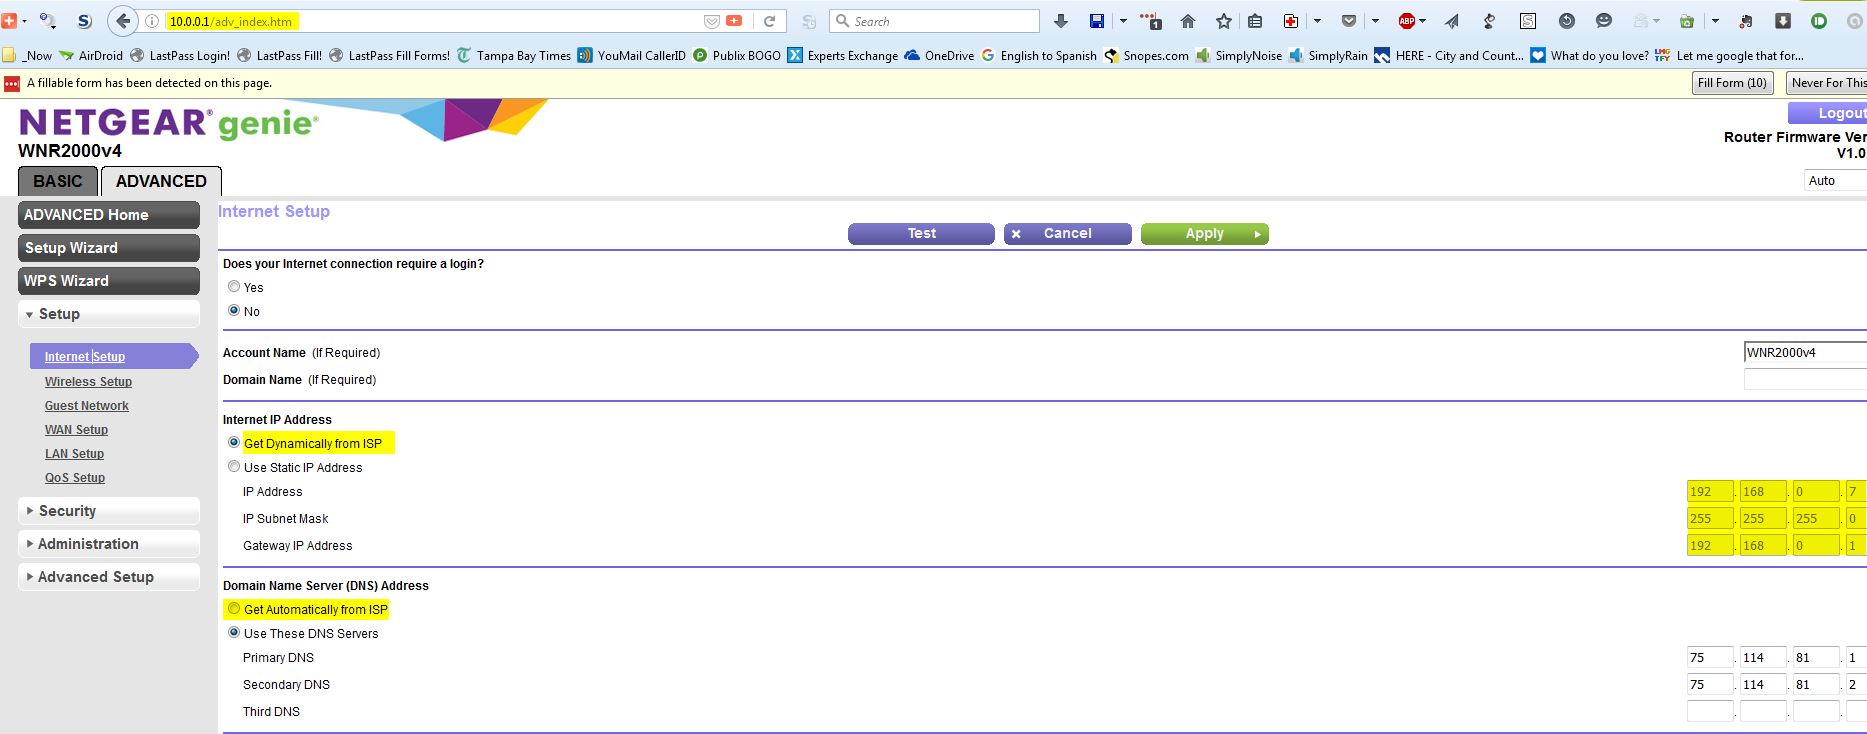Click the Account Name input field

1805,352
